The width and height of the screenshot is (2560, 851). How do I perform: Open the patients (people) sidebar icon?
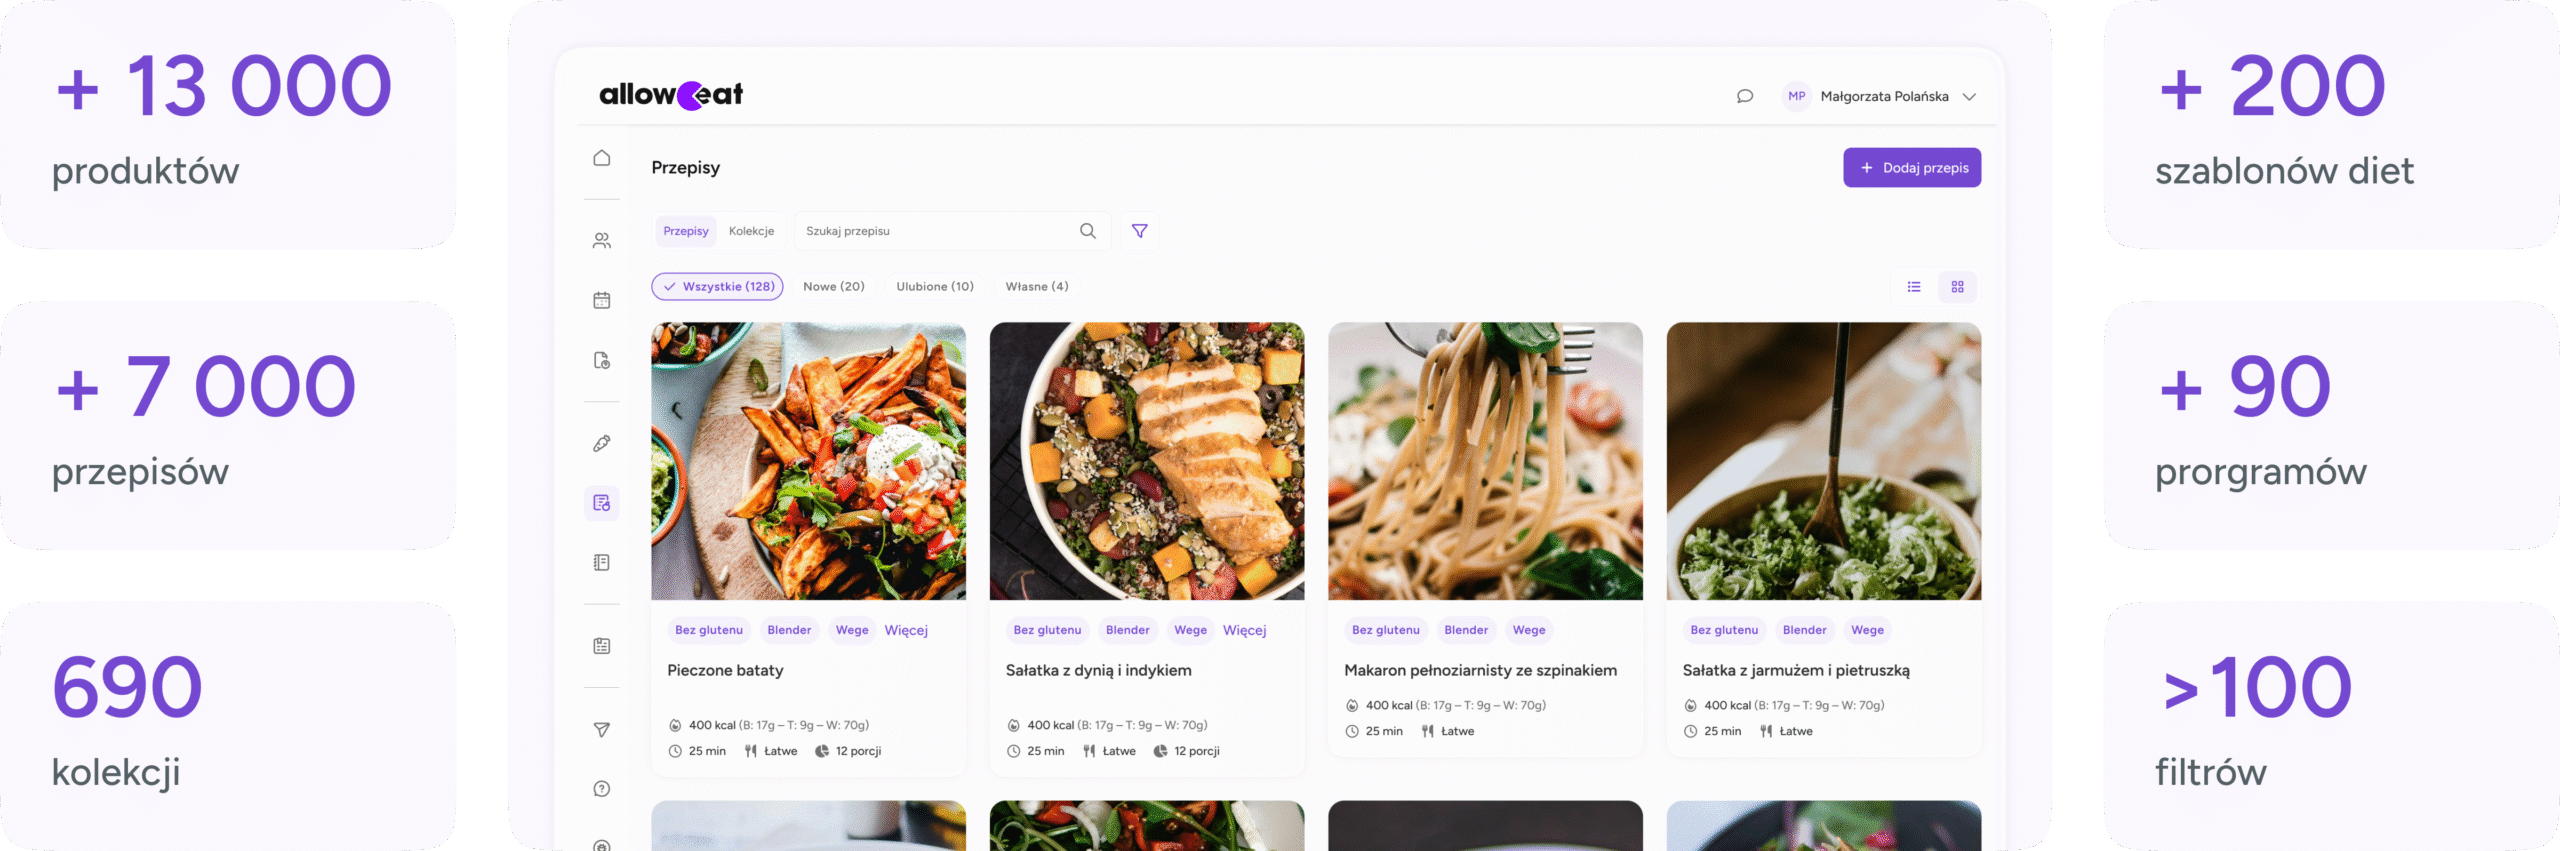(x=601, y=240)
